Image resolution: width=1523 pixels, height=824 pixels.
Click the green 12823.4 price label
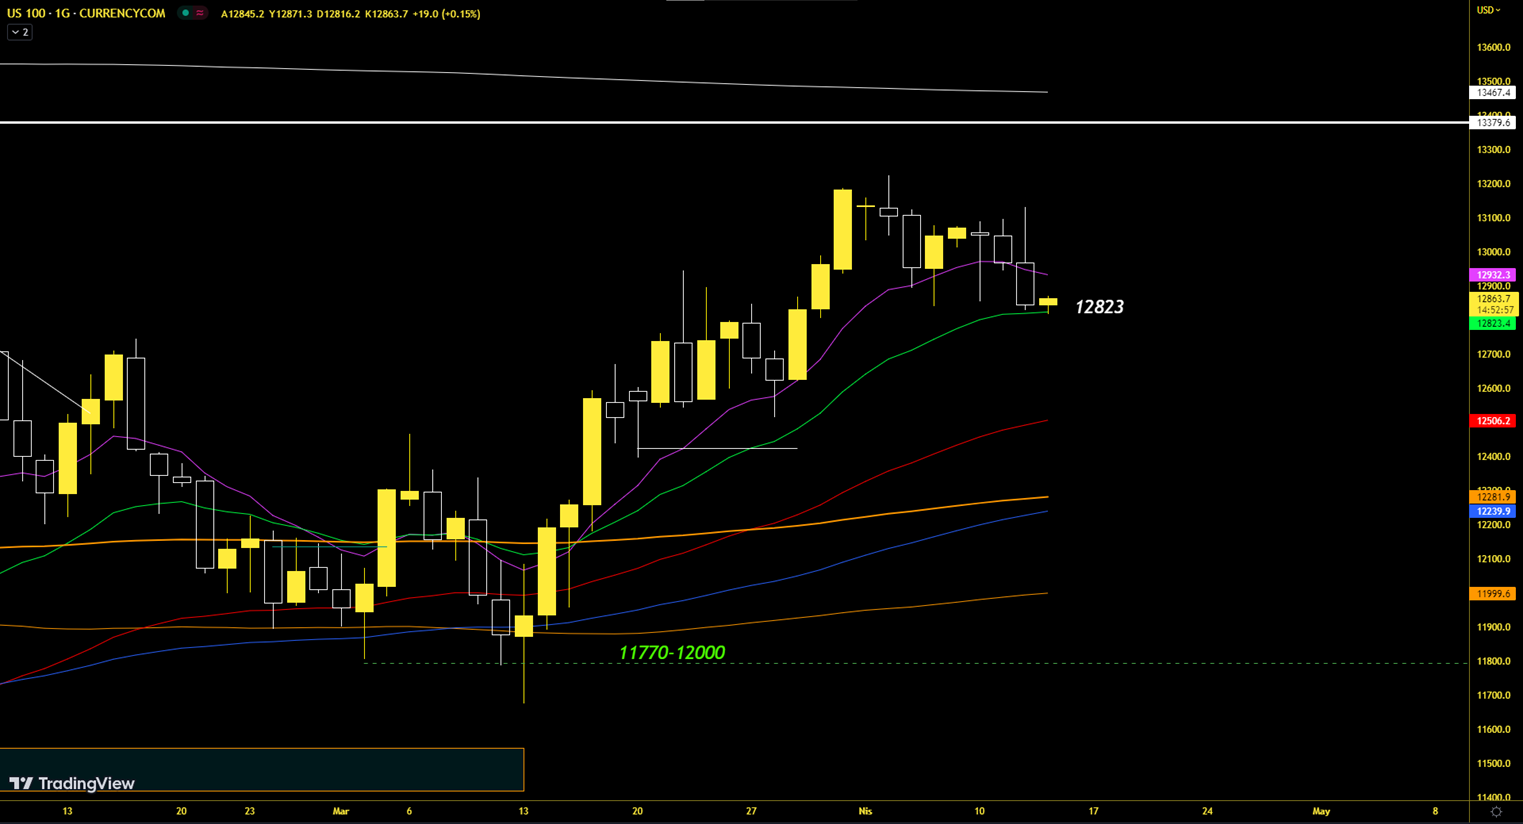[x=1493, y=323]
